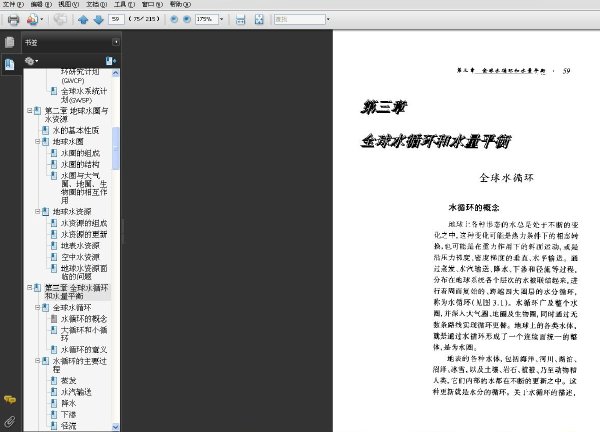The image size is (600, 432).
Task: Go to previous page with up arrow
Action: tap(83, 19)
